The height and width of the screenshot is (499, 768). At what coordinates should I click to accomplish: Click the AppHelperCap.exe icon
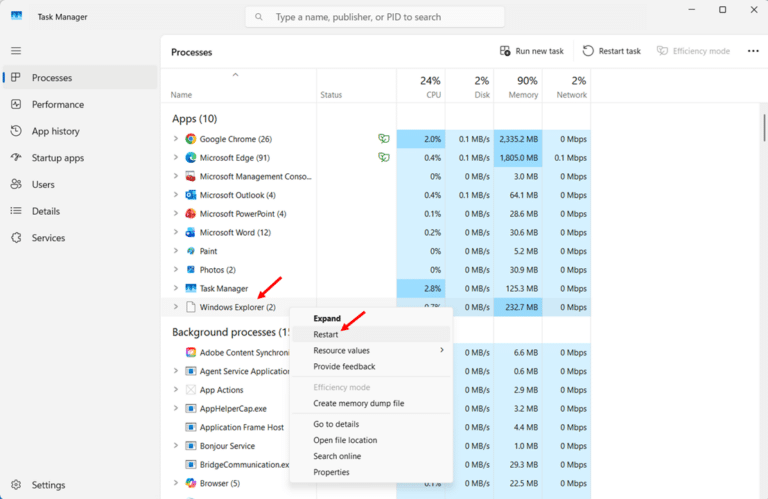[x=191, y=408]
